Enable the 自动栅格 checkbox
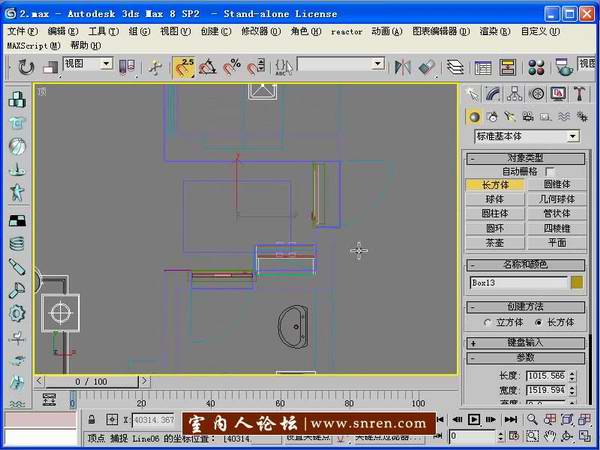600x450 pixels. 549,171
